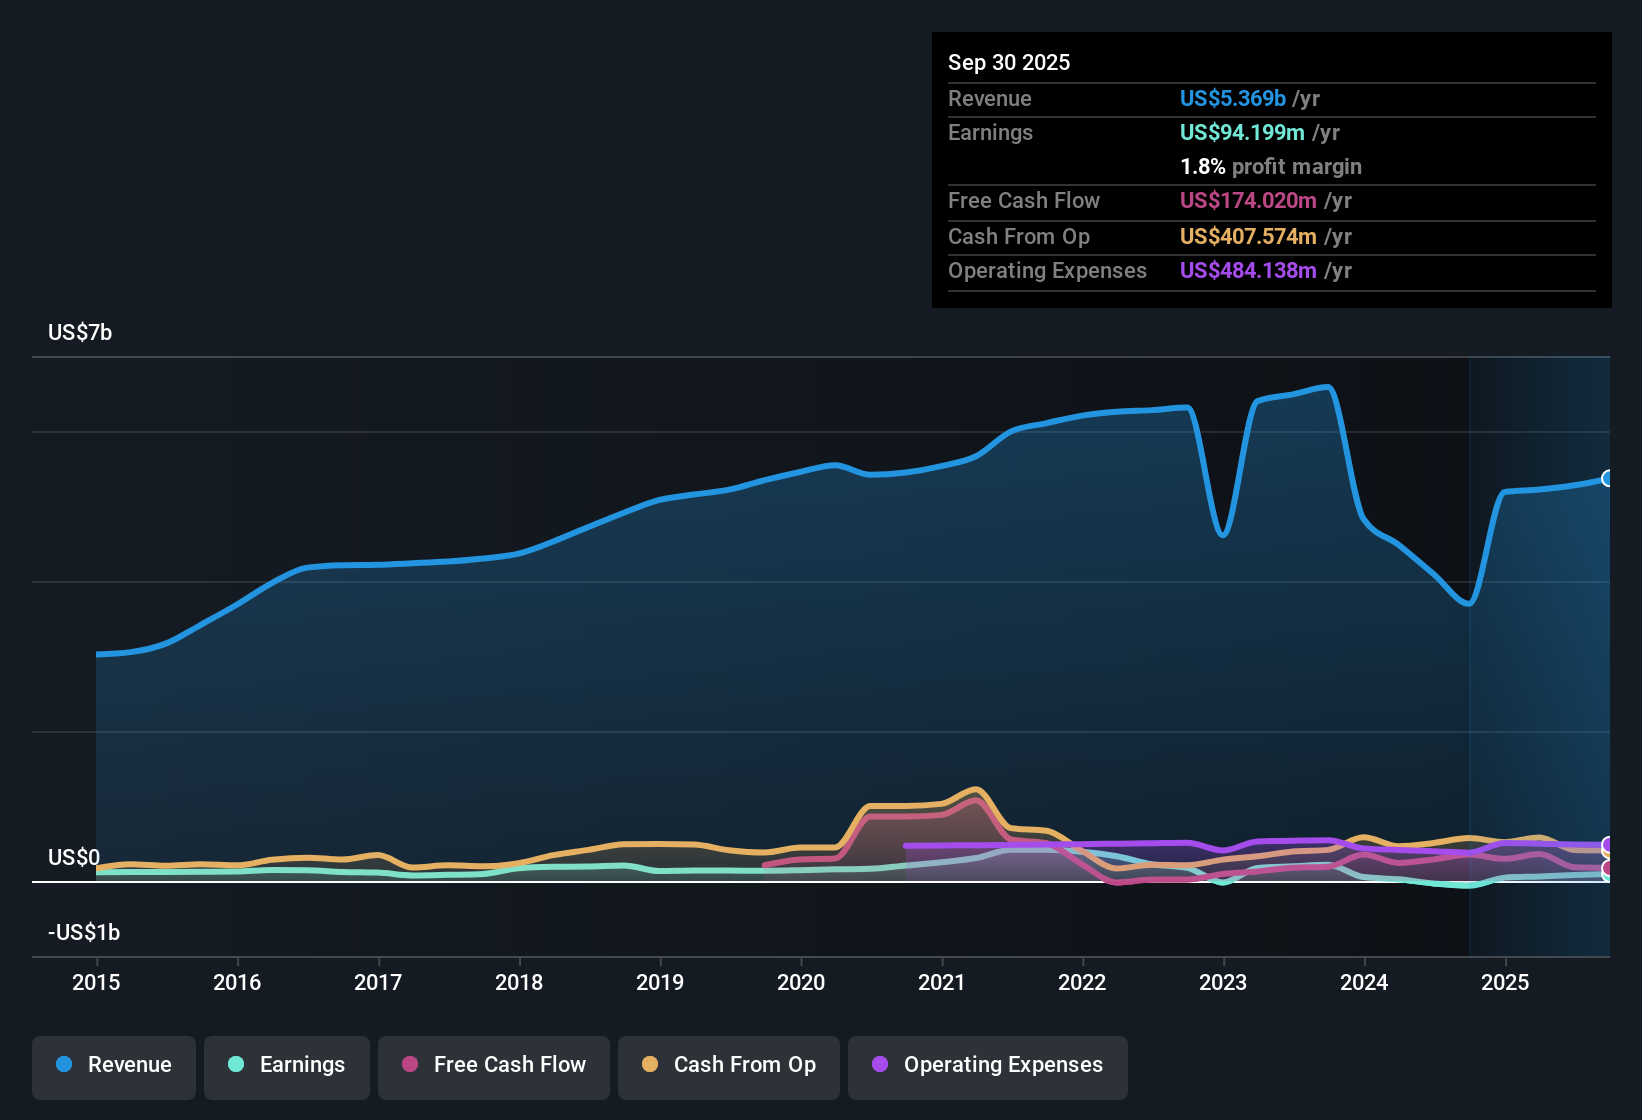
Task: Click the US$5.369b revenue value
Action: click(x=1232, y=98)
